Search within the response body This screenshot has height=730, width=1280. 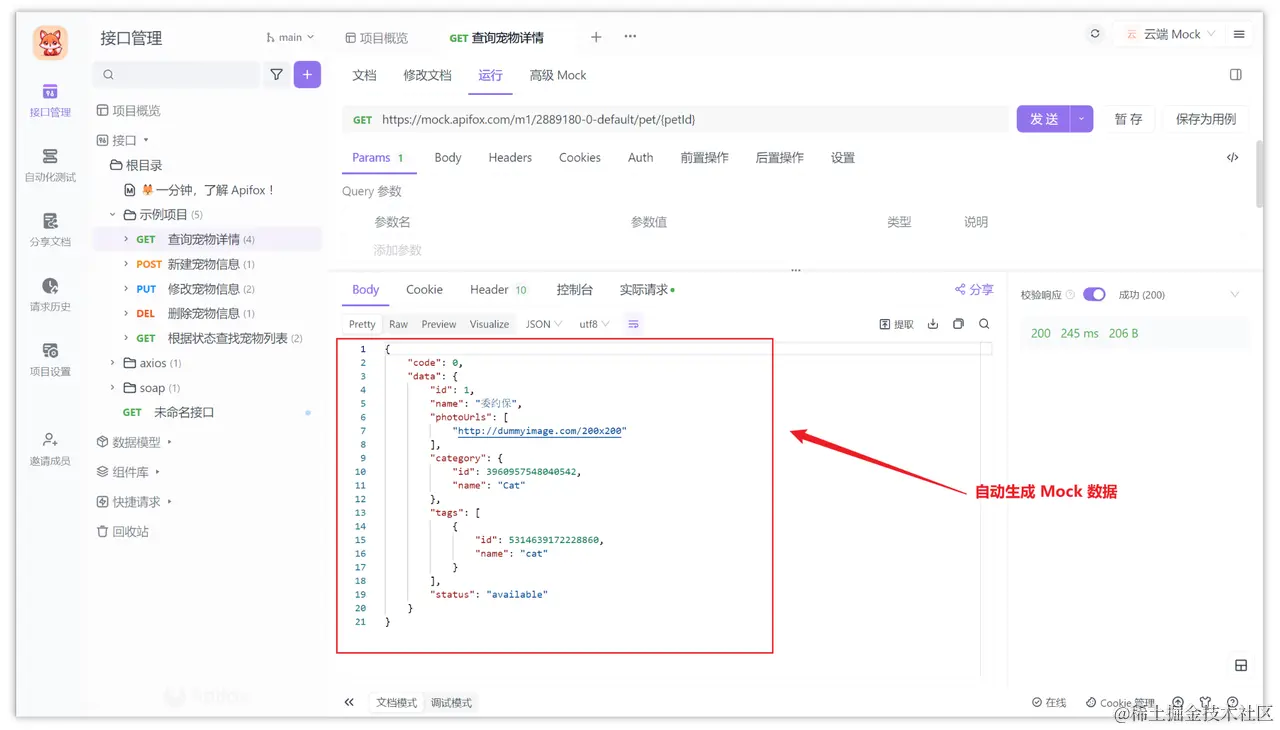(x=984, y=324)
